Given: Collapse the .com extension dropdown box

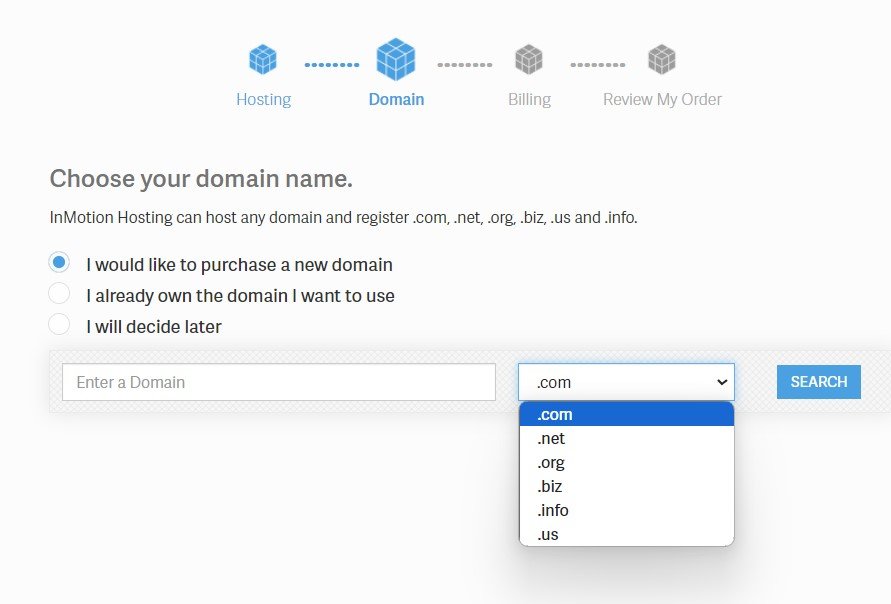Looking at the screenshot, I should 626,382.
